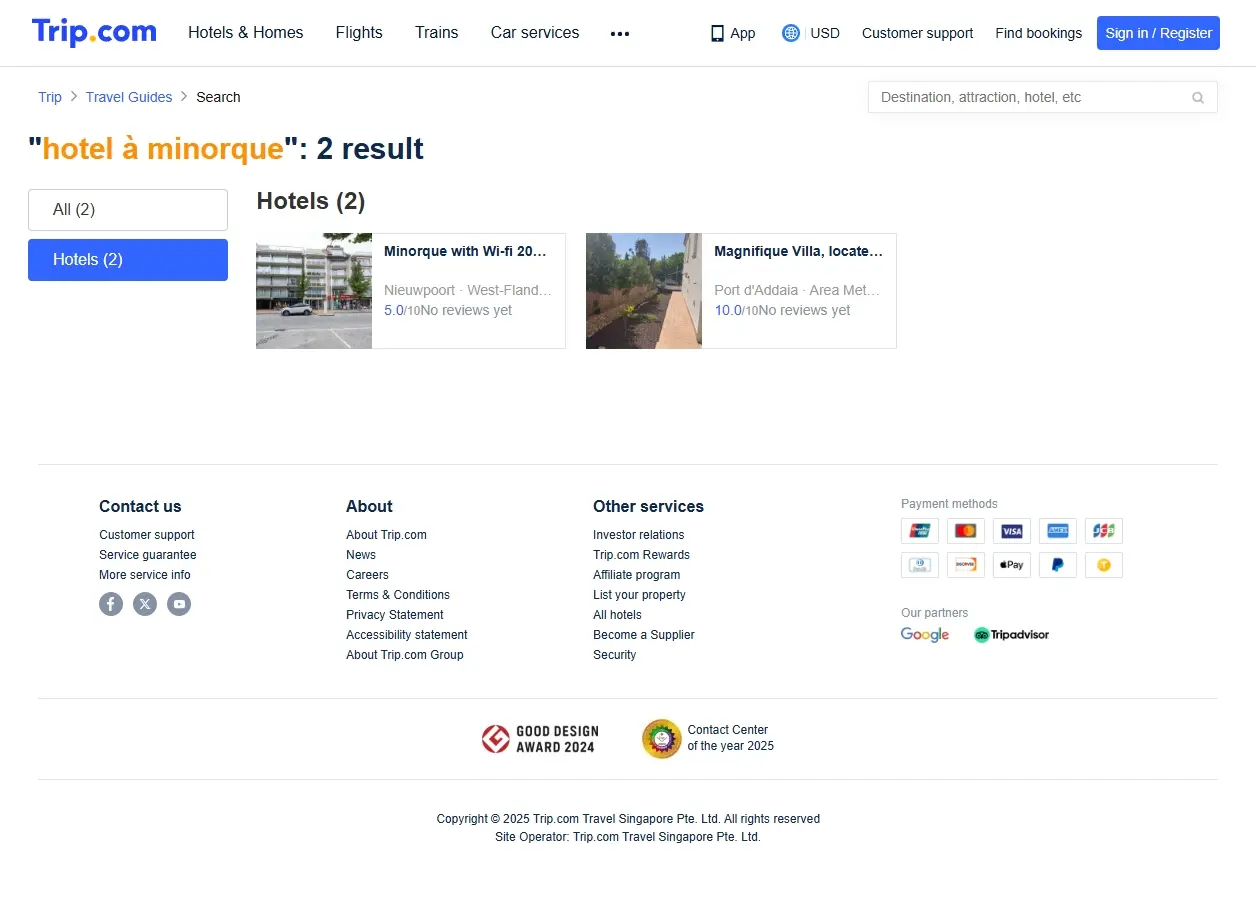Screen dimensions: 1256x921
Task: Open the Flights menu
Action: pos(359,33)
